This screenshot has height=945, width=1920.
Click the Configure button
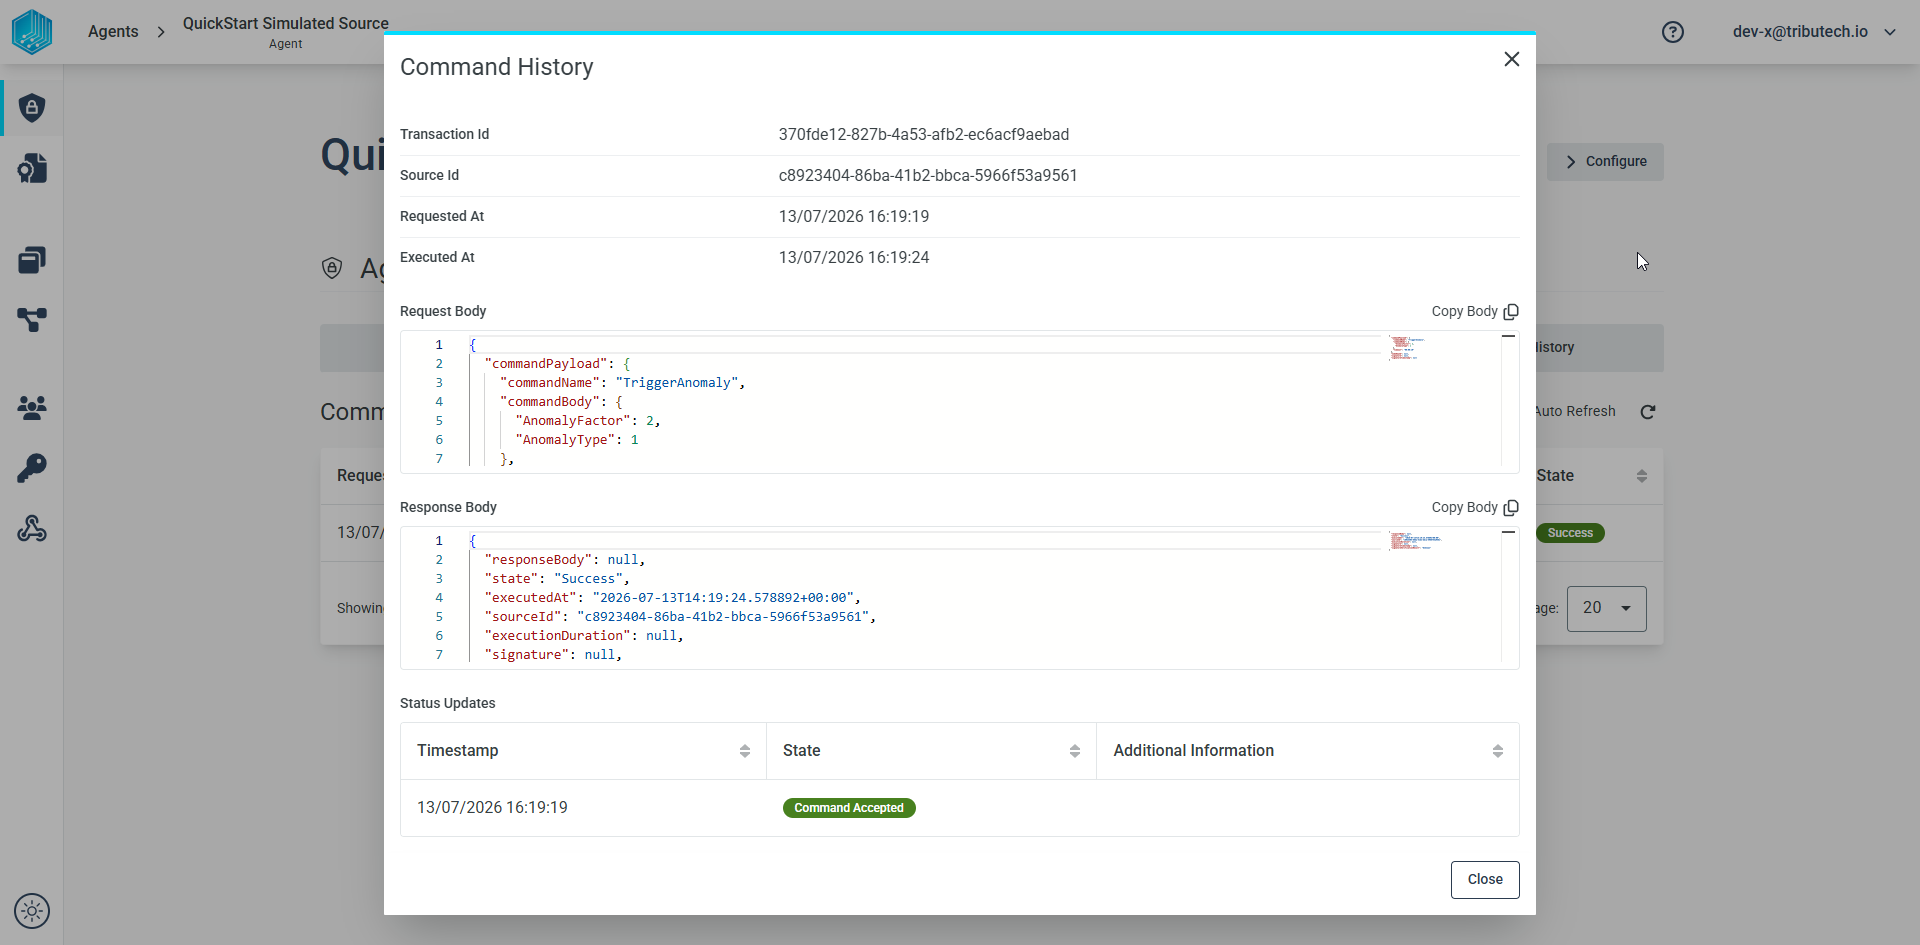click(1605, 162)
